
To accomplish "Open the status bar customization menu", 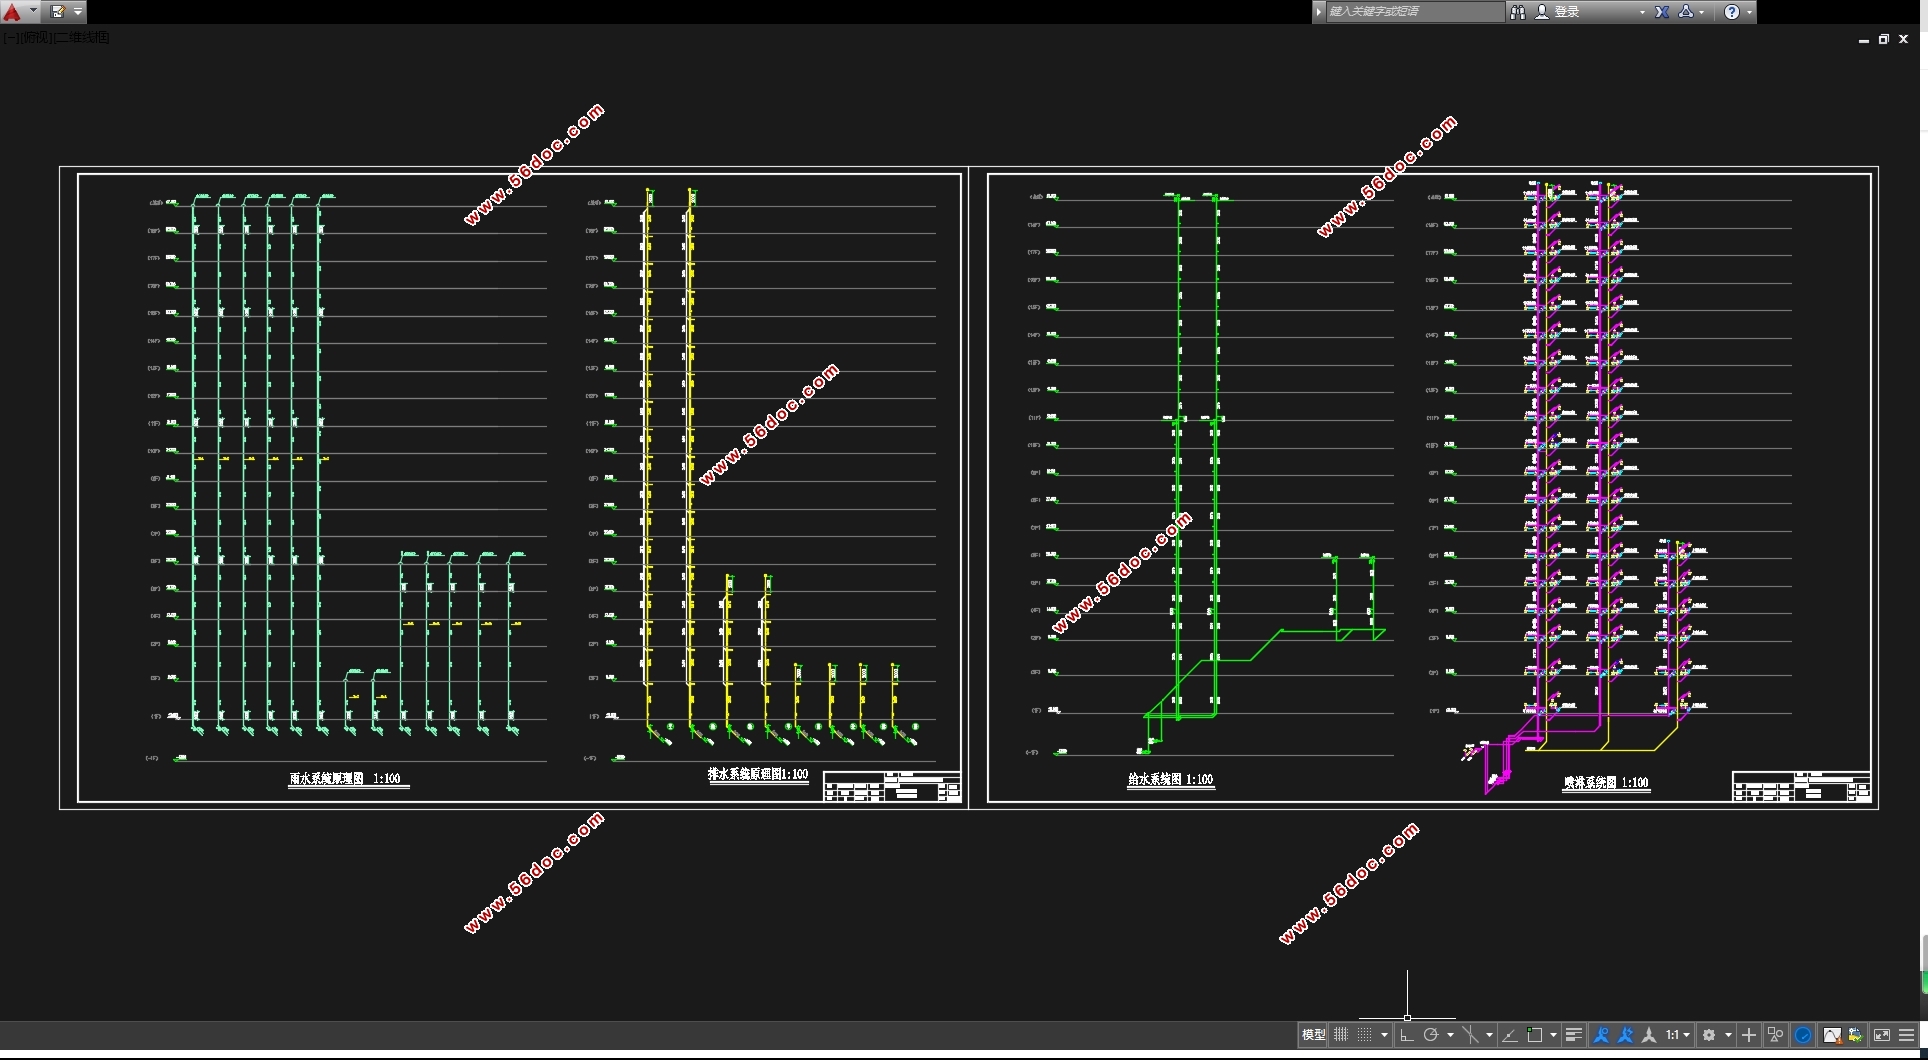I will tap(1907, 1035).
